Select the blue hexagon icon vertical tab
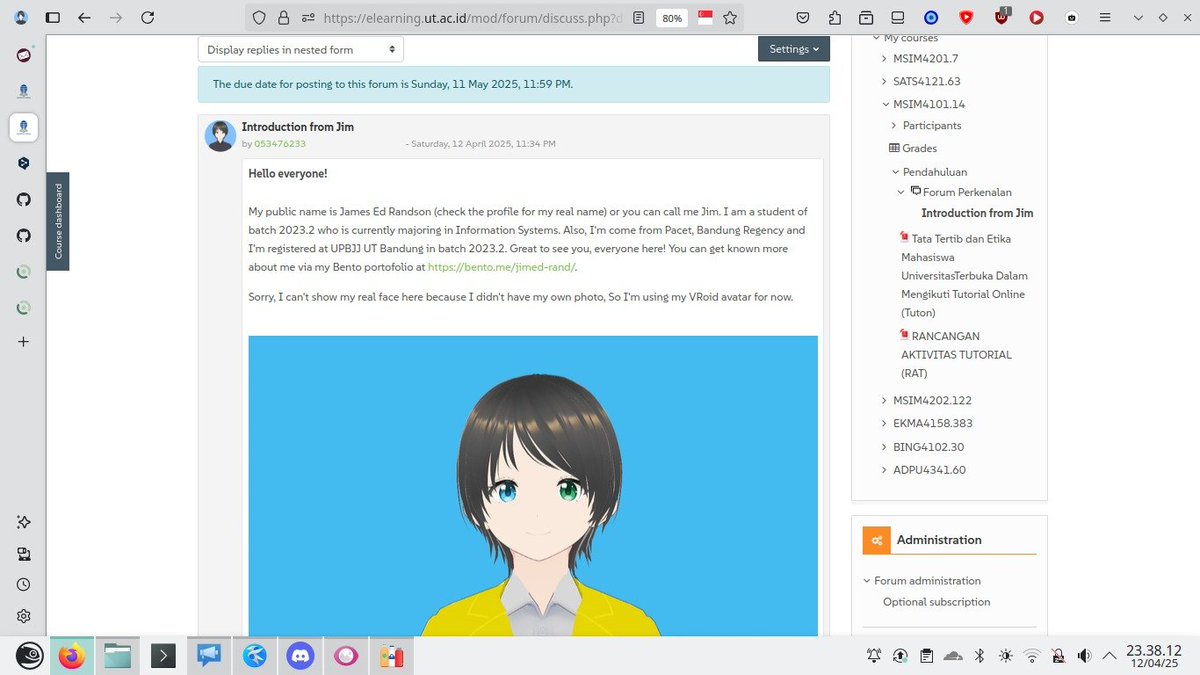The height and width of the screenshot is (675, 1200). [x=24, y=163]
